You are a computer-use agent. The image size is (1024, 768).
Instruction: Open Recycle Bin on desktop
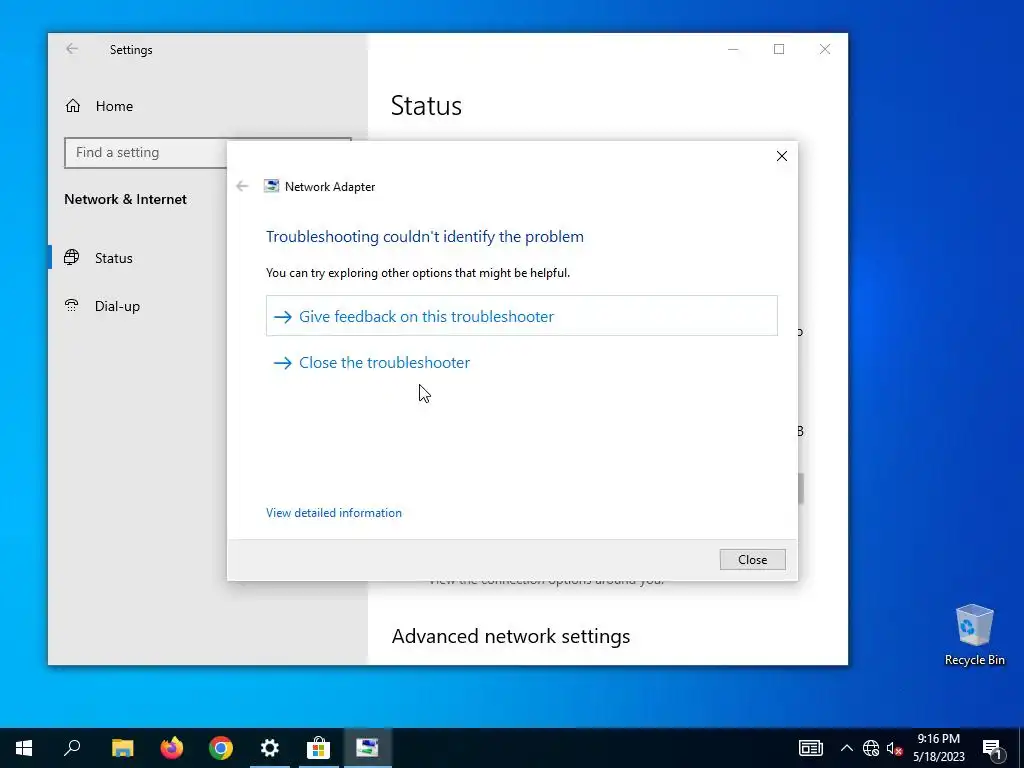click(x=974, y=635)
